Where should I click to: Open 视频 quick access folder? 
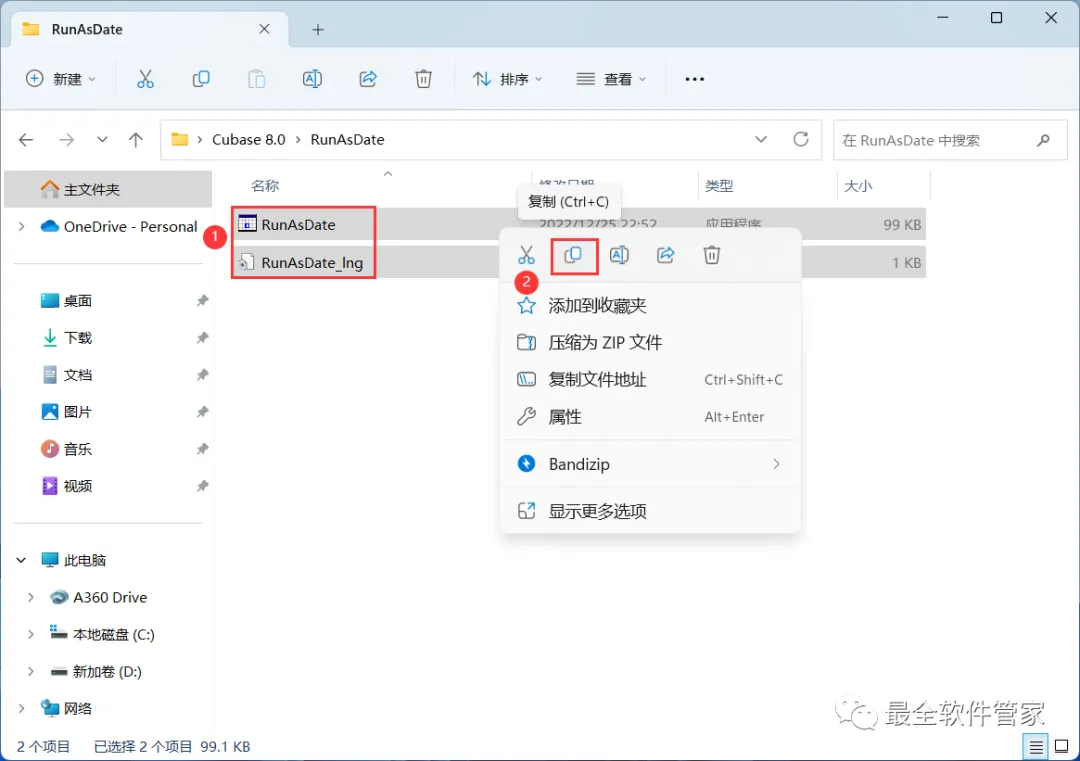coord(77,486)
